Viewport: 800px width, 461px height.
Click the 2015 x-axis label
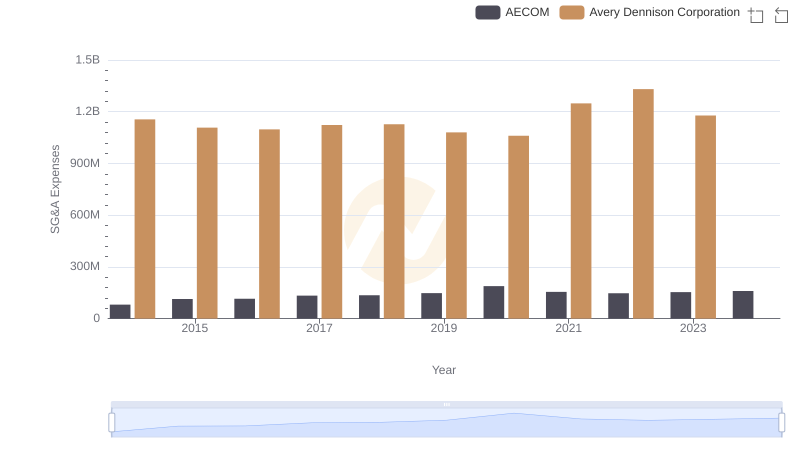point(194,328)
